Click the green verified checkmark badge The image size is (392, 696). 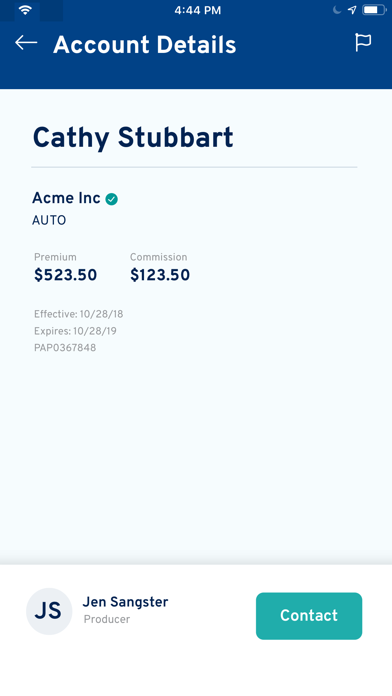[111, 199]
